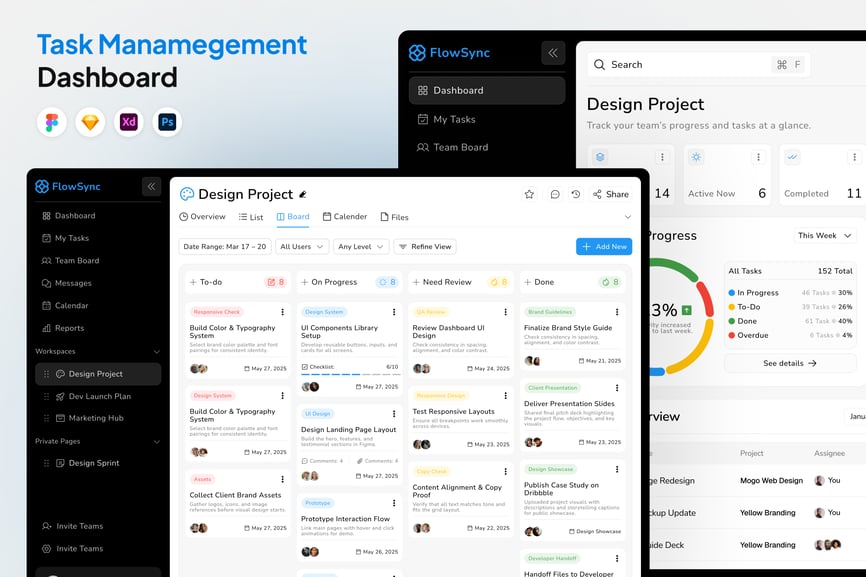This screenshot has height=577, width=866.
Task: Star the Design Project as favorite
Action: coord(529,194)
